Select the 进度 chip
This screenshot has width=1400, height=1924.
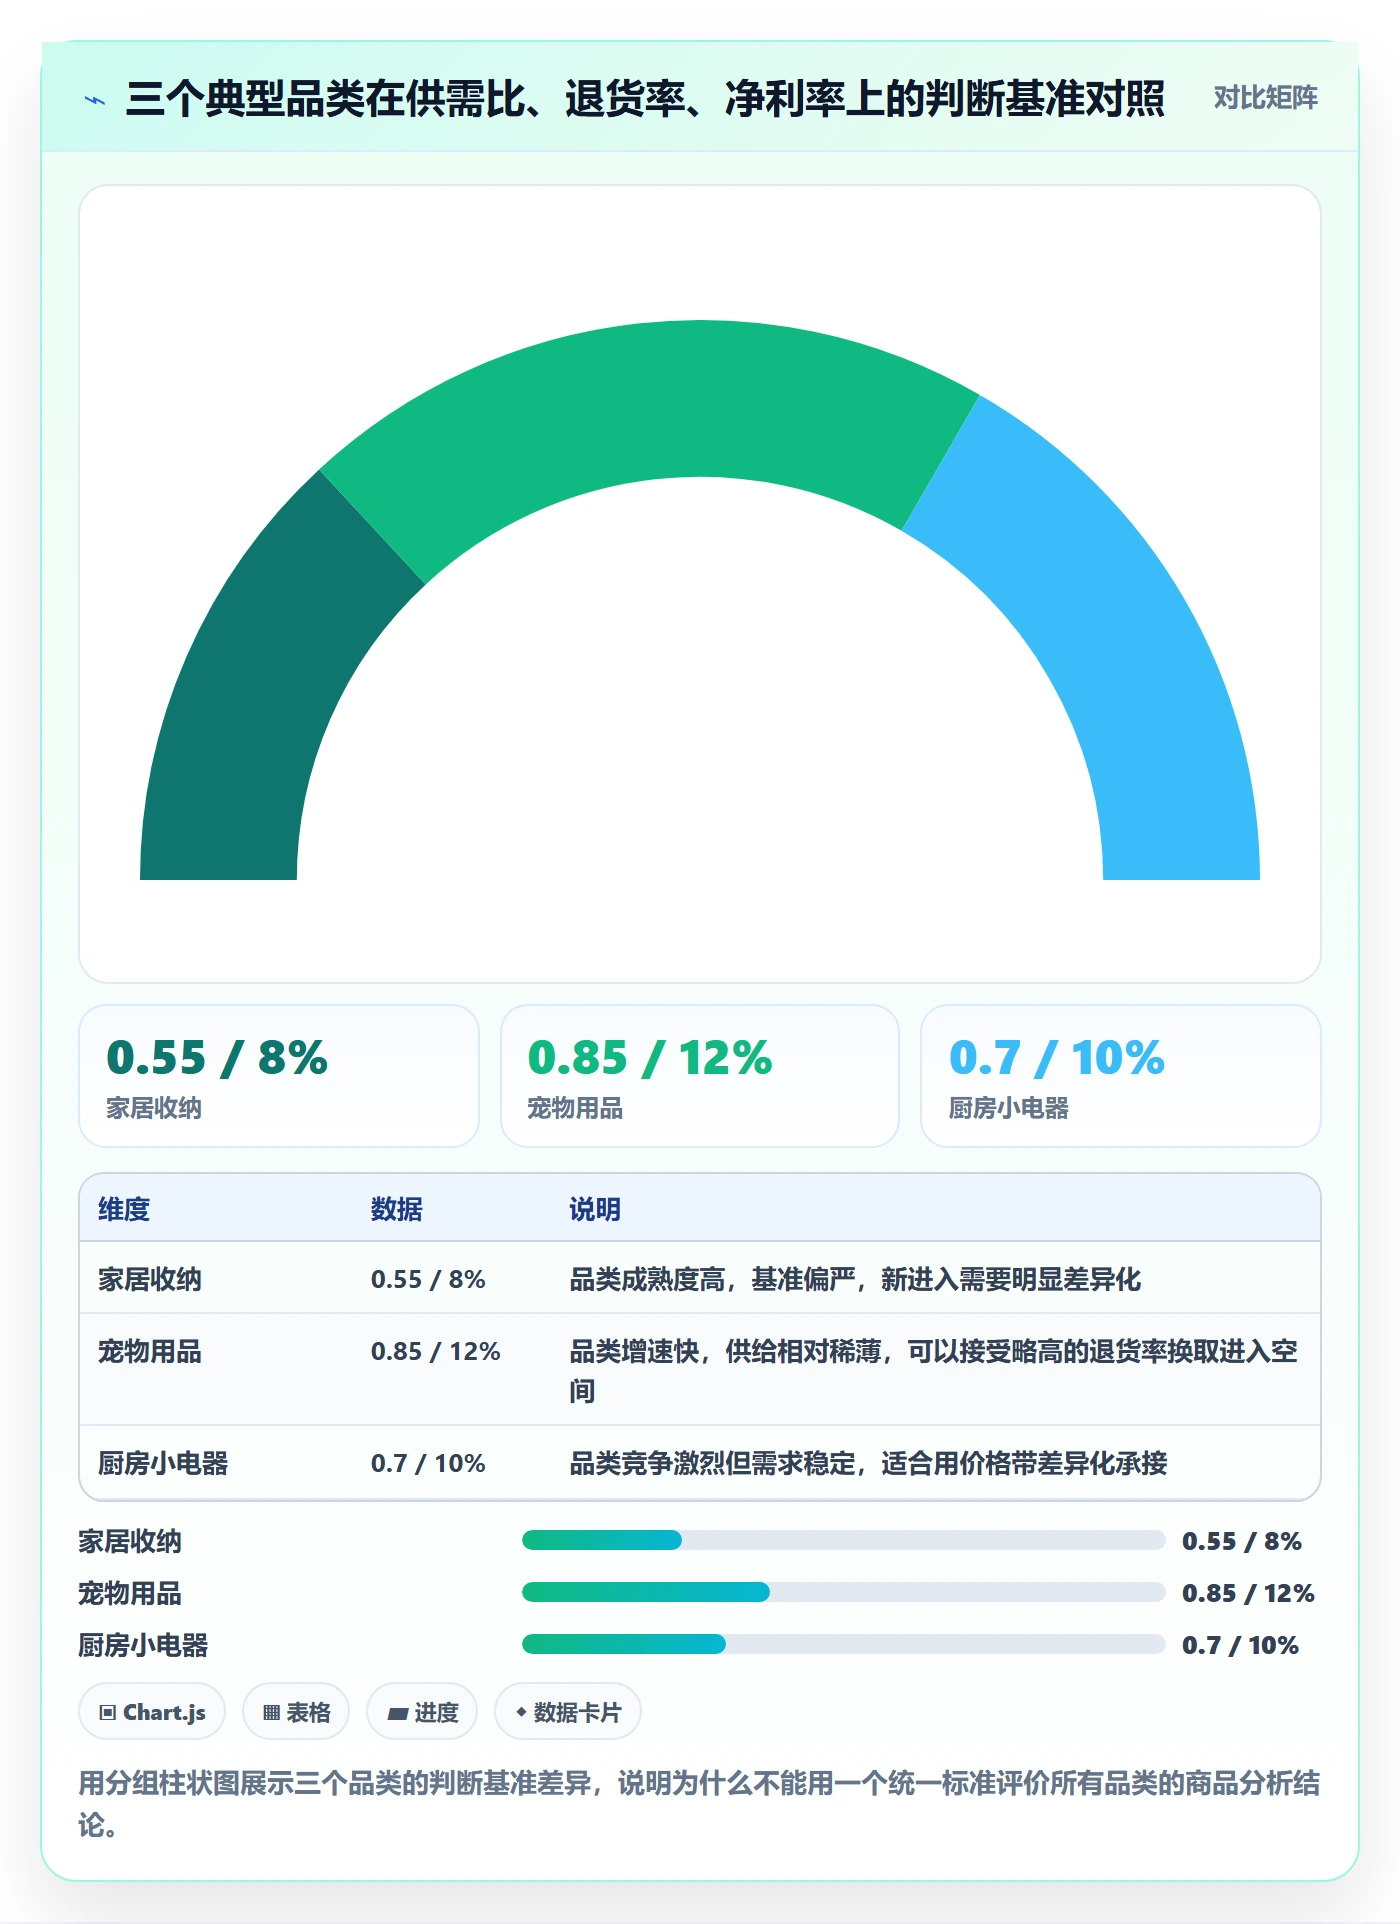pos(422,1712)
